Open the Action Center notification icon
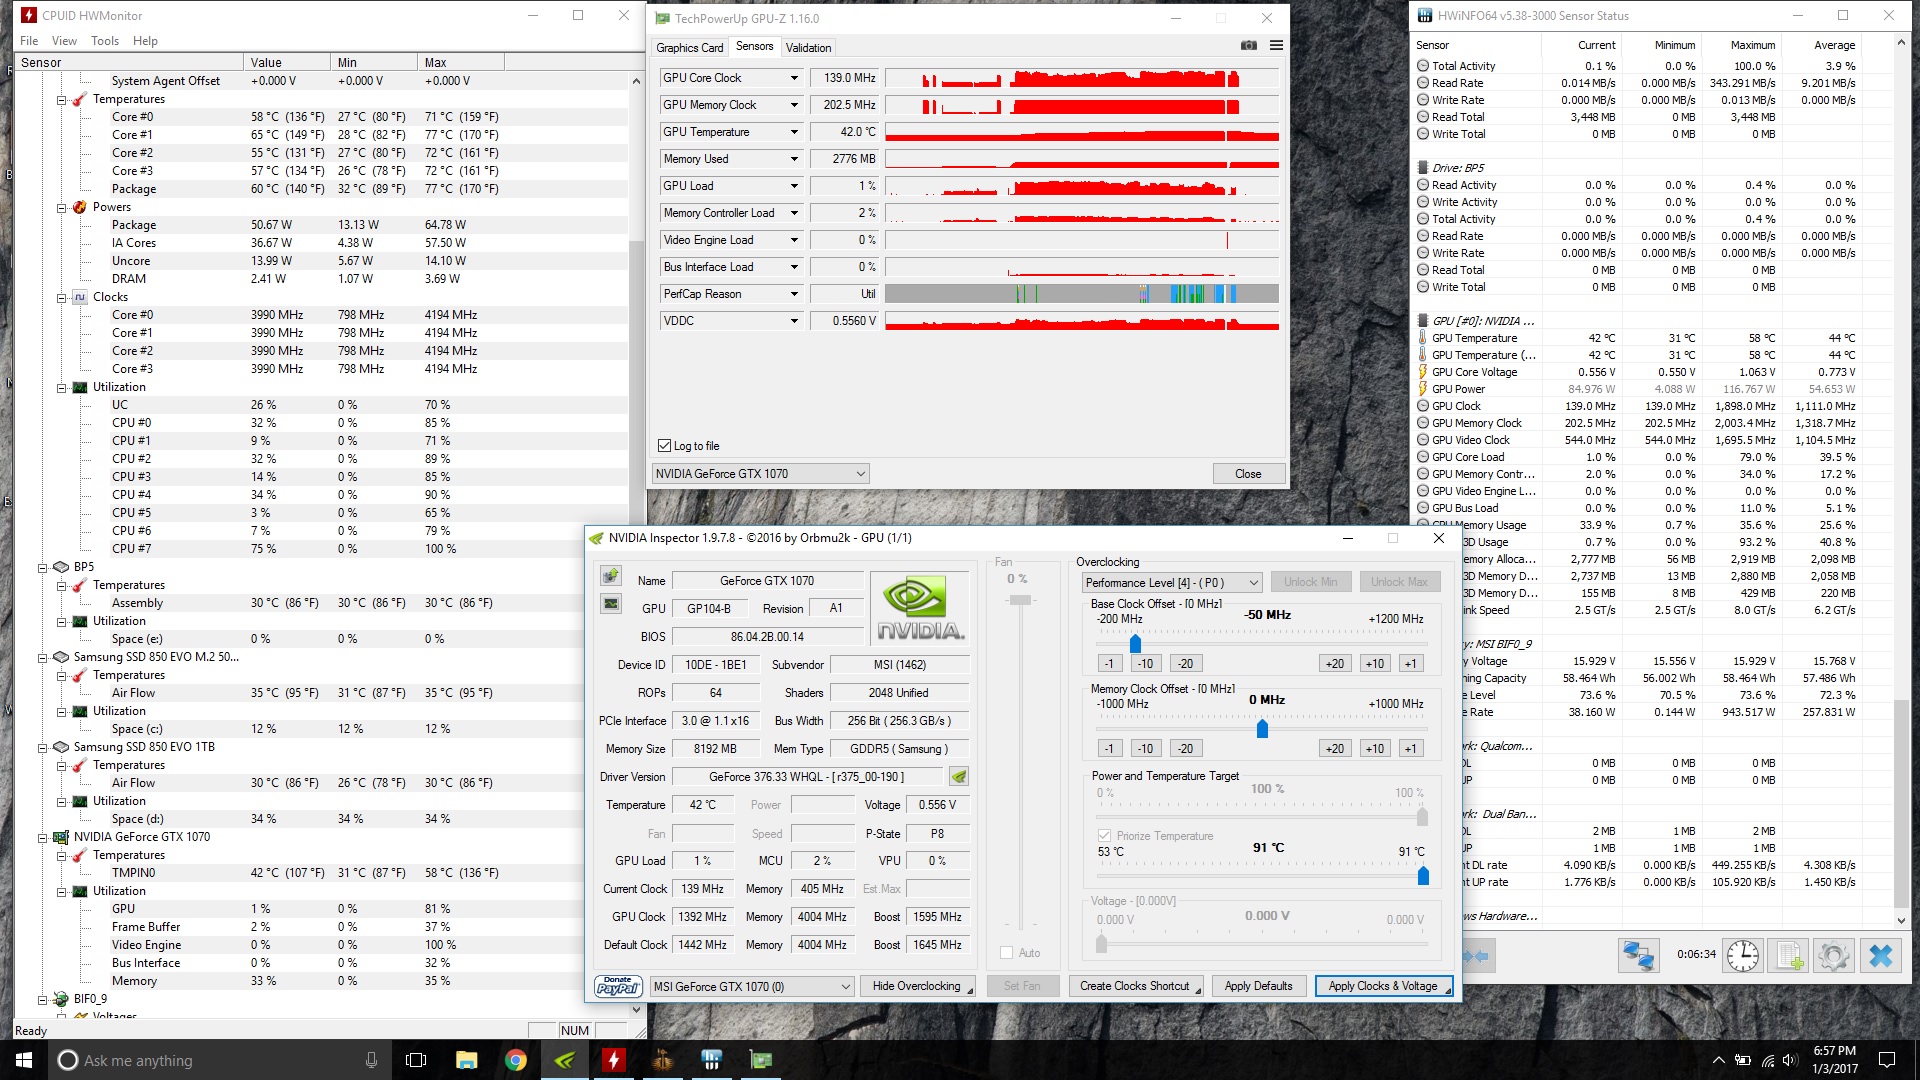This screenshot has height=1080, width=1920. coord(1887,1060)
